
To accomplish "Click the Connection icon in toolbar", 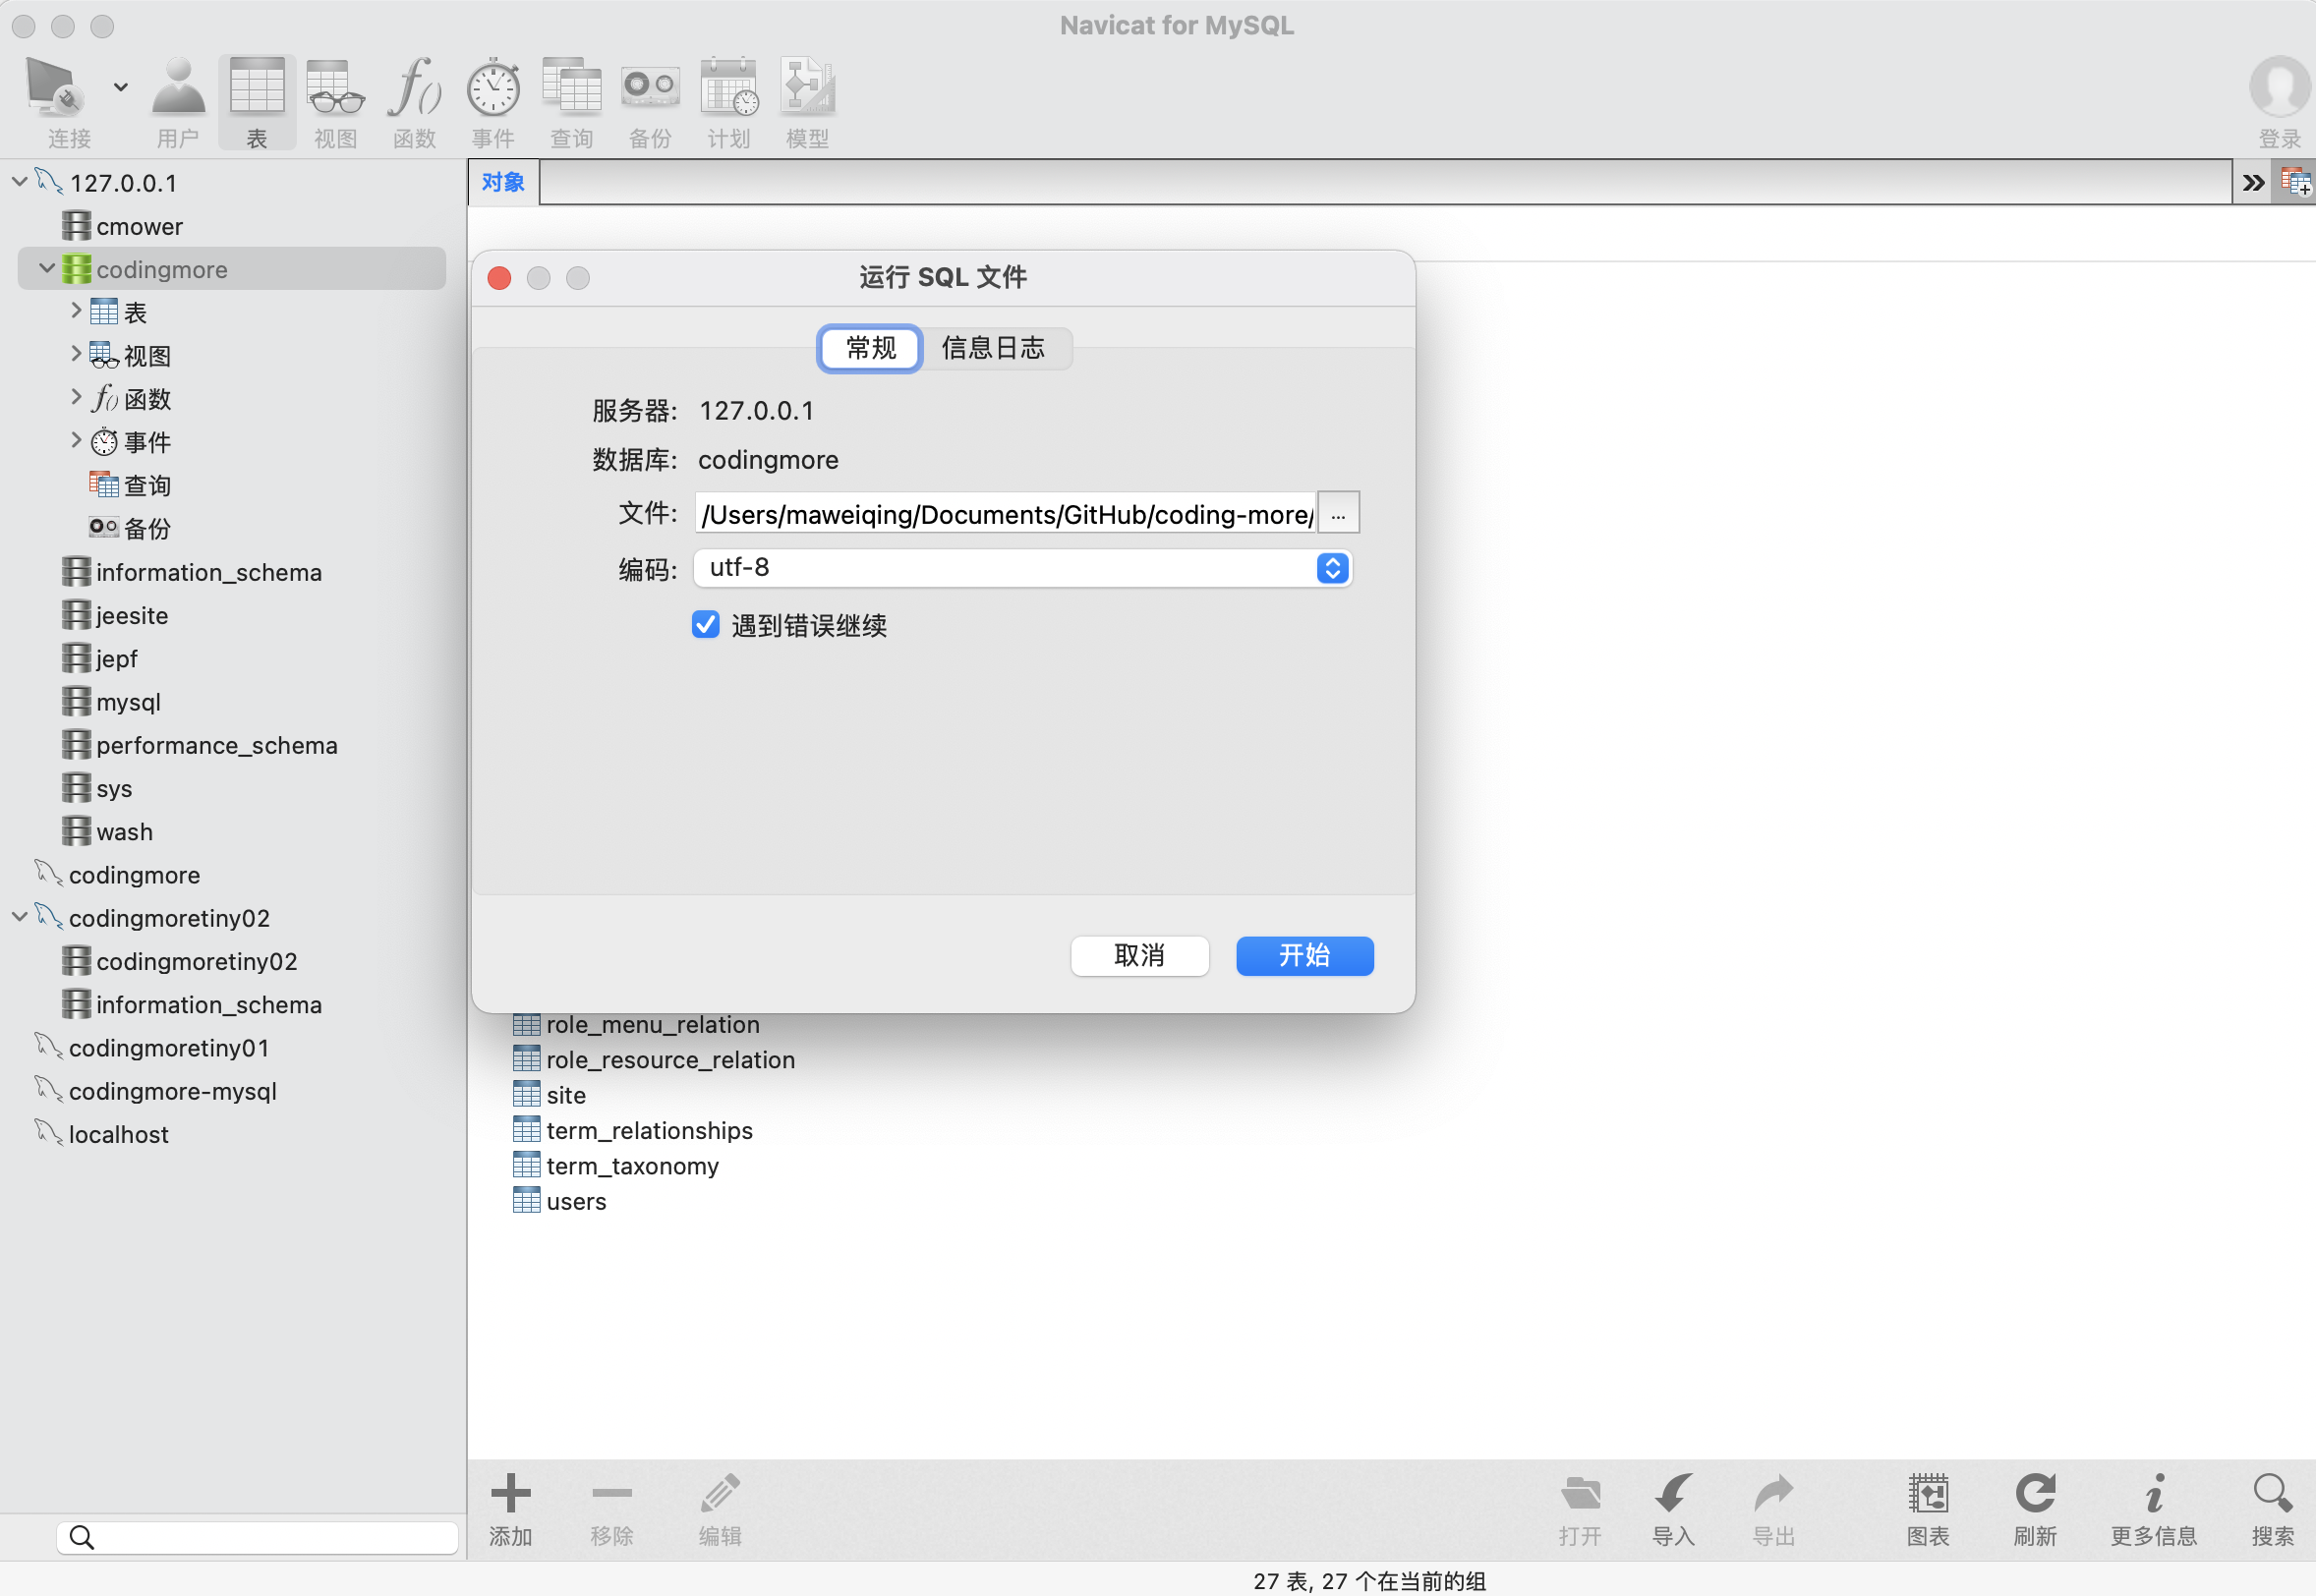I will pyautogui.click(x=55, y=90).
